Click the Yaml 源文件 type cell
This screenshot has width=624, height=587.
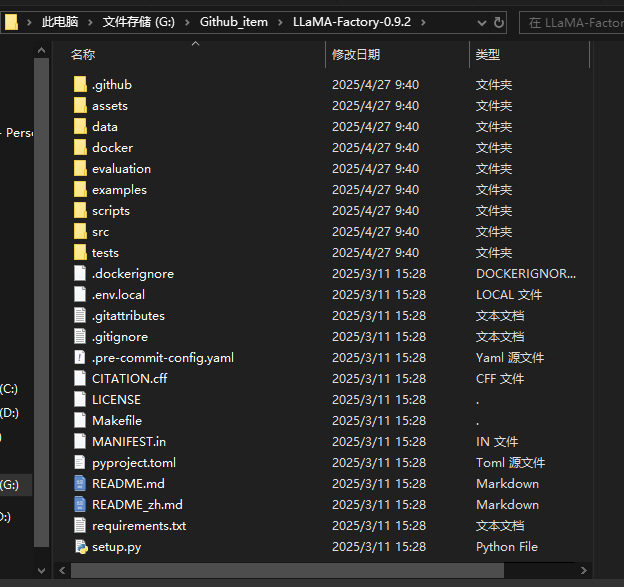pyautogui.click(x=510, y=358)
